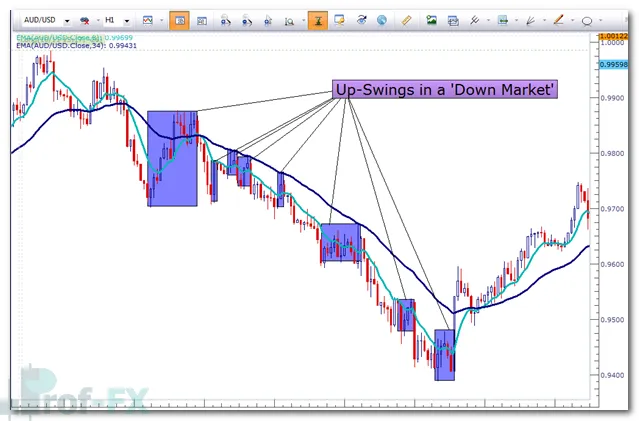The height and width of the screenshot is (421, 639).
Task: Click the 0.99598 current price marker
Action: tap(616, 64)
